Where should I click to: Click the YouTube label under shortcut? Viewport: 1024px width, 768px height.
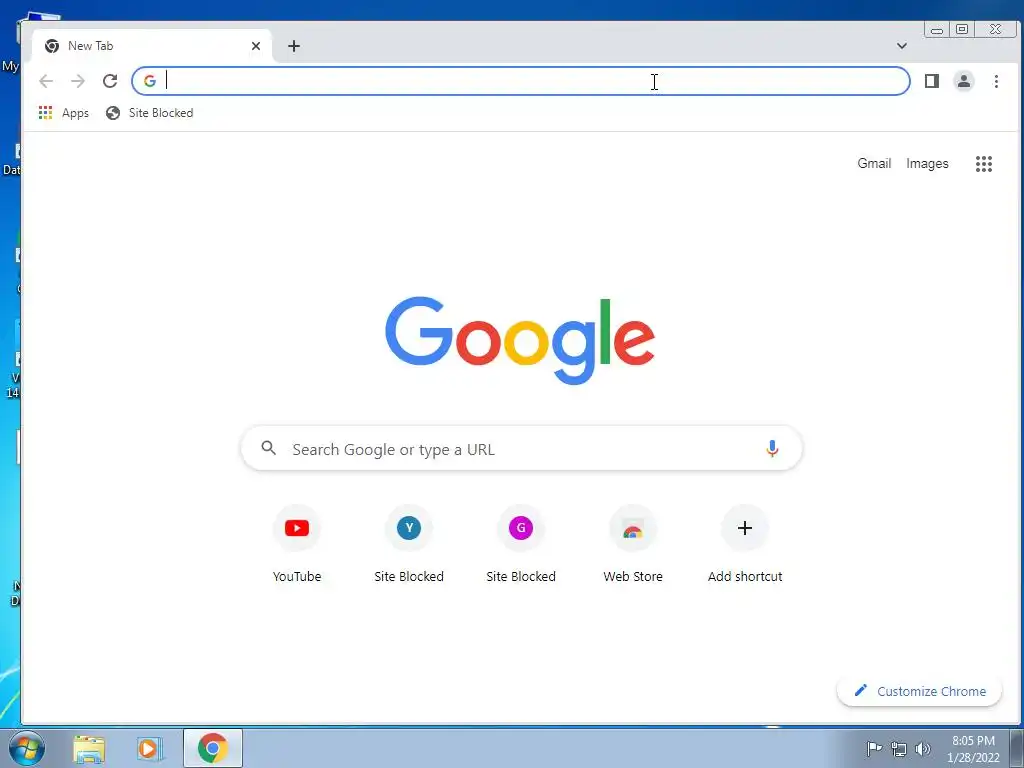297,576
